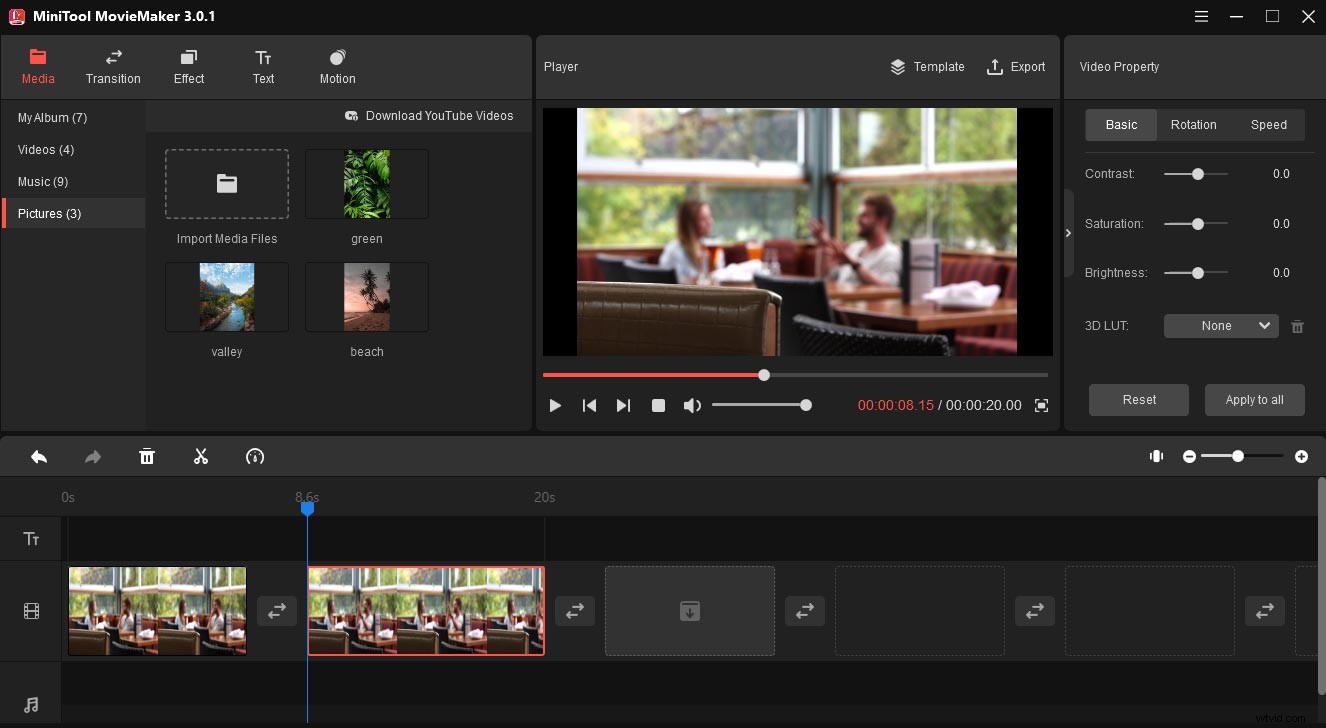Click Download YouTube Videos
This screenshot has width=1326, height=728.
[430, 115]
